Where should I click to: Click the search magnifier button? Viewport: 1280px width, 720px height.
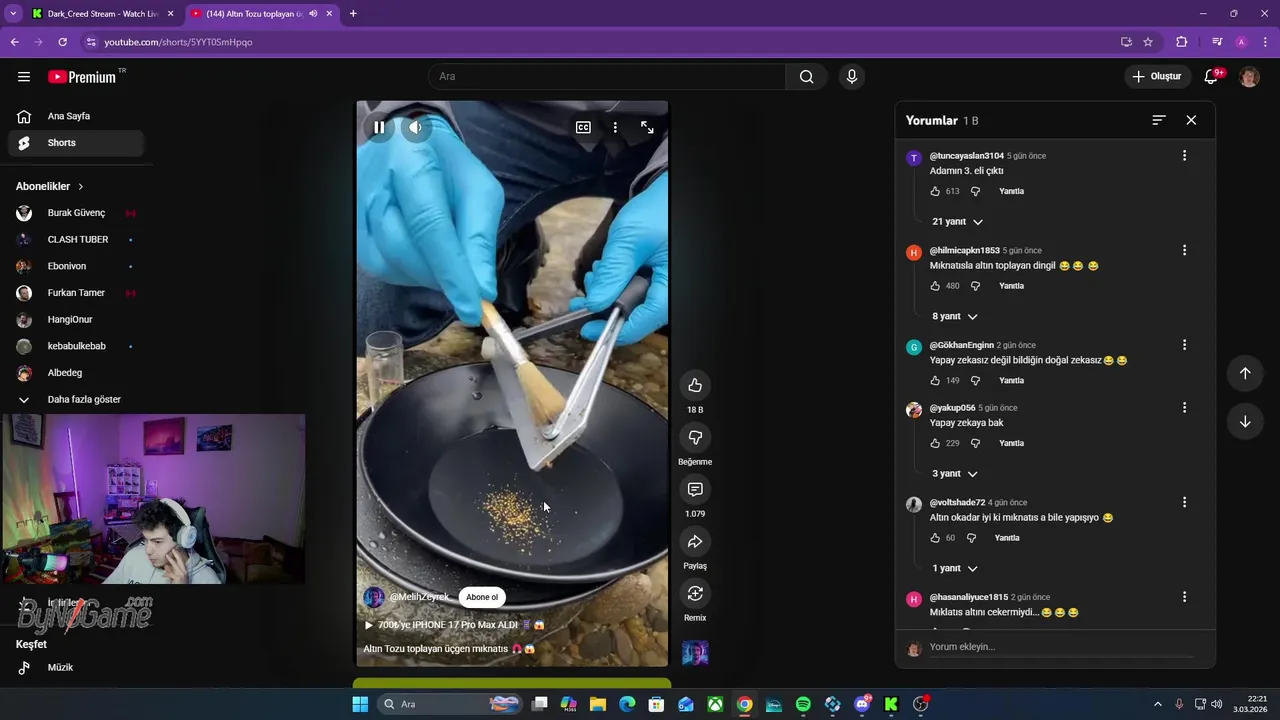pos(806,77)
